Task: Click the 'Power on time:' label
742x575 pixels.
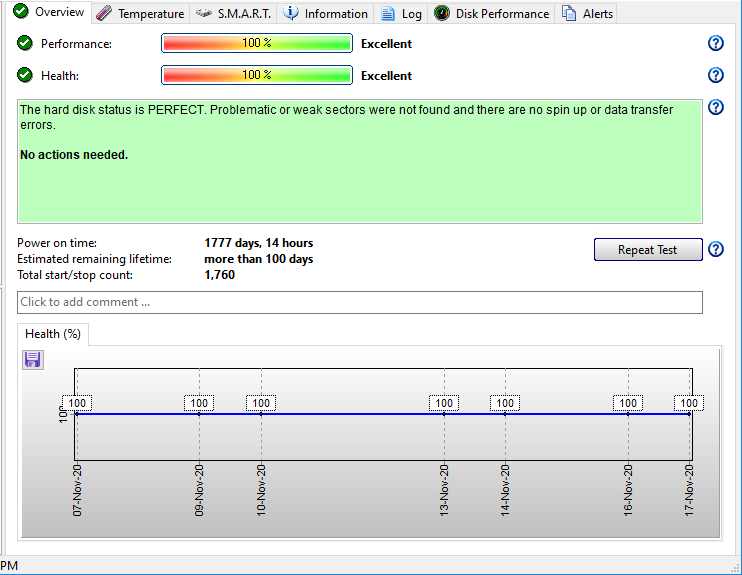Action: (x=57, y=243)
